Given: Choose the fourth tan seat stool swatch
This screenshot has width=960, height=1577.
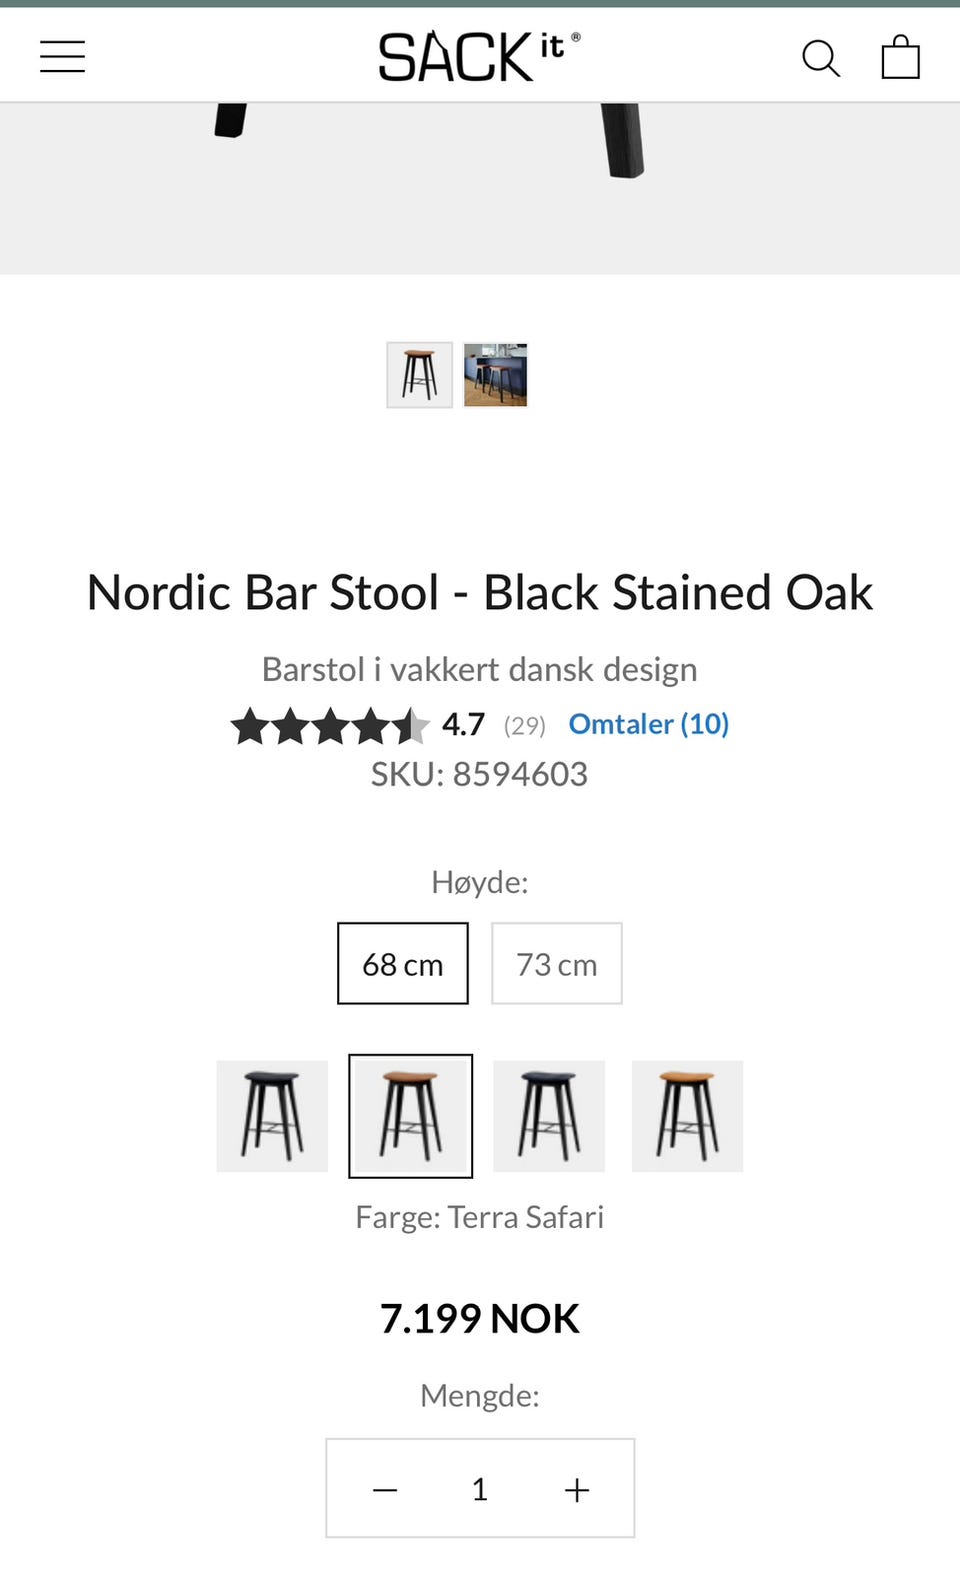Looking at the screenshot, I should tap(687, 1116).
